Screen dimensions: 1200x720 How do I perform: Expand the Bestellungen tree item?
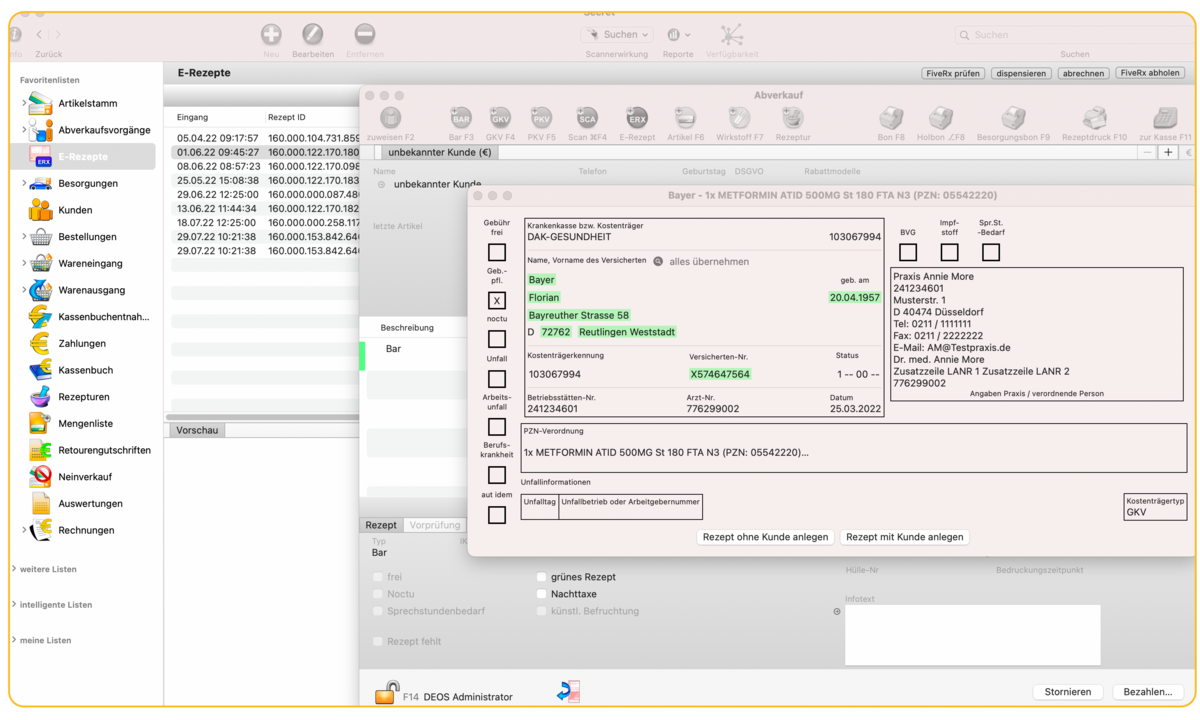[x=24, y=237]
